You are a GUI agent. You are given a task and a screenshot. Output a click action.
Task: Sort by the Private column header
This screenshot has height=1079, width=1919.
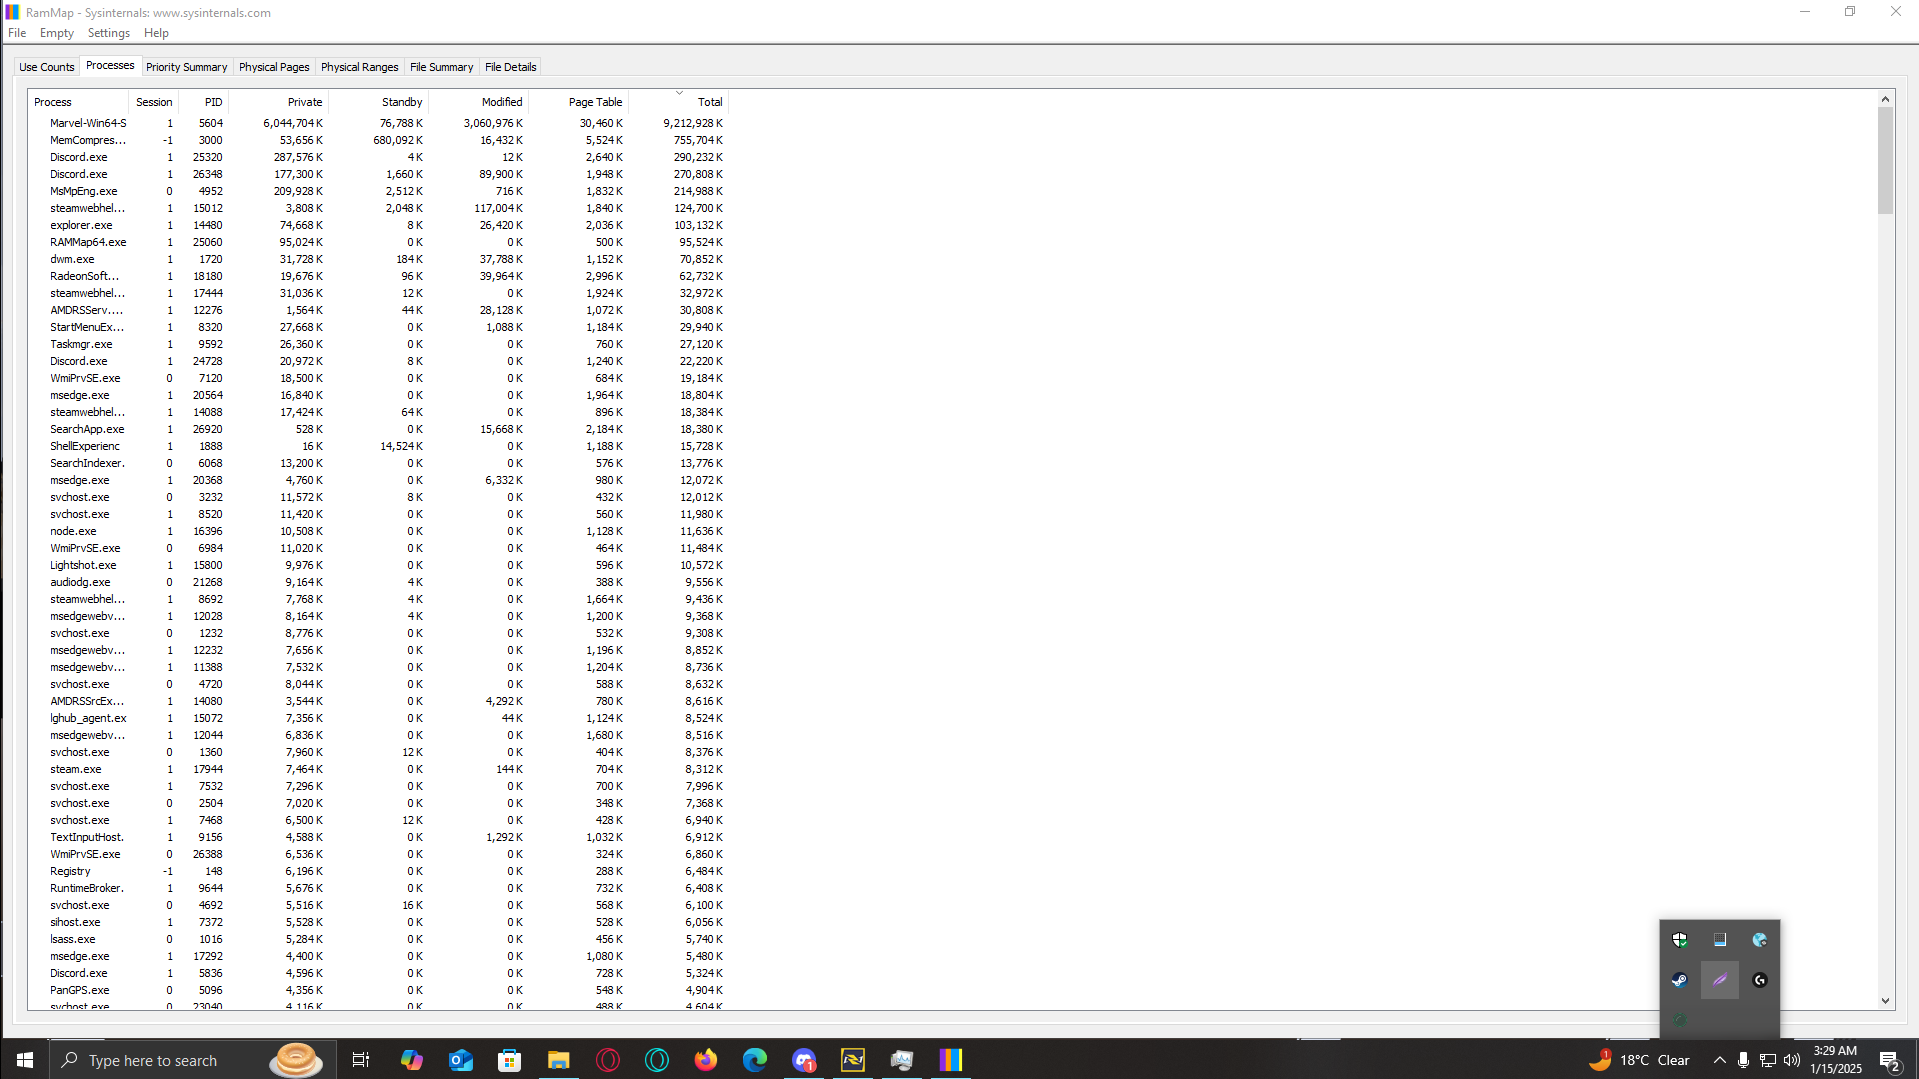click(279, 102)
